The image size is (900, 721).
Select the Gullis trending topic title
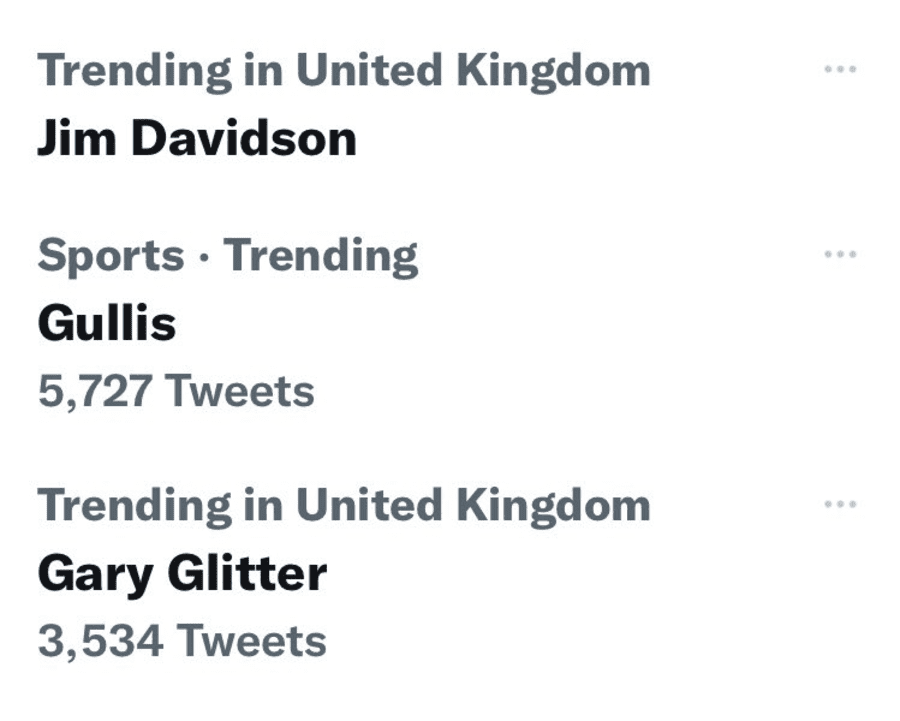click(106, 323)
